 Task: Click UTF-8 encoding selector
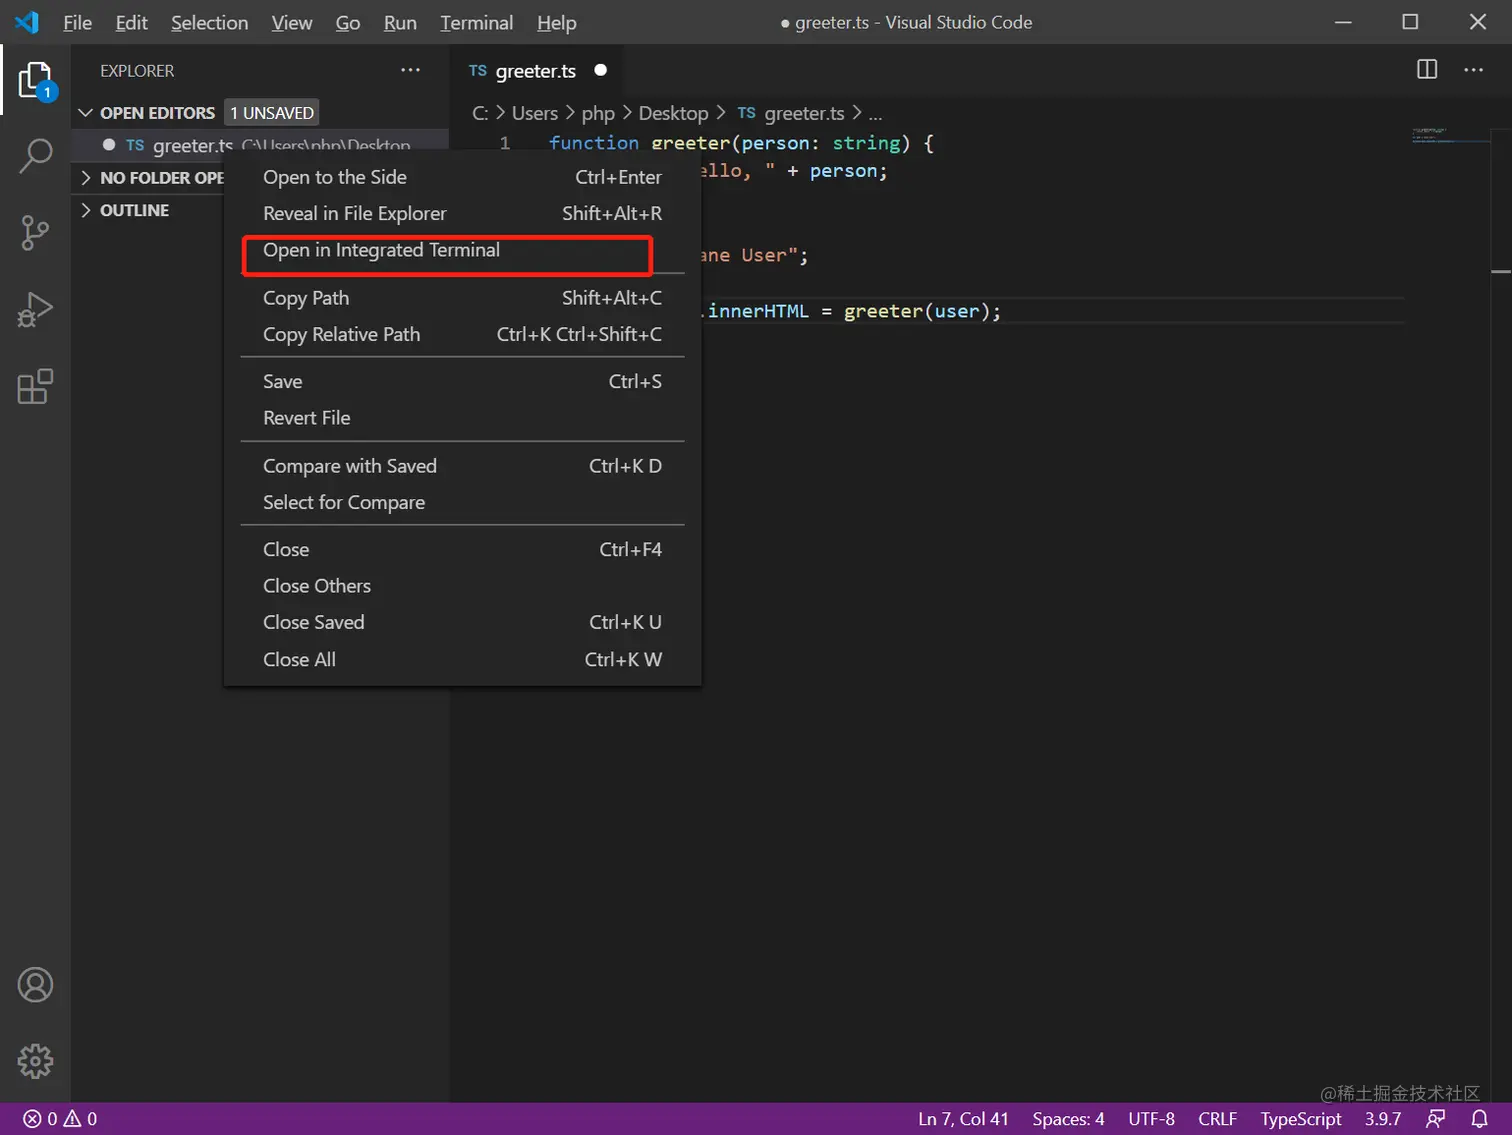pyautogui.click(x=1151, y=1119)
